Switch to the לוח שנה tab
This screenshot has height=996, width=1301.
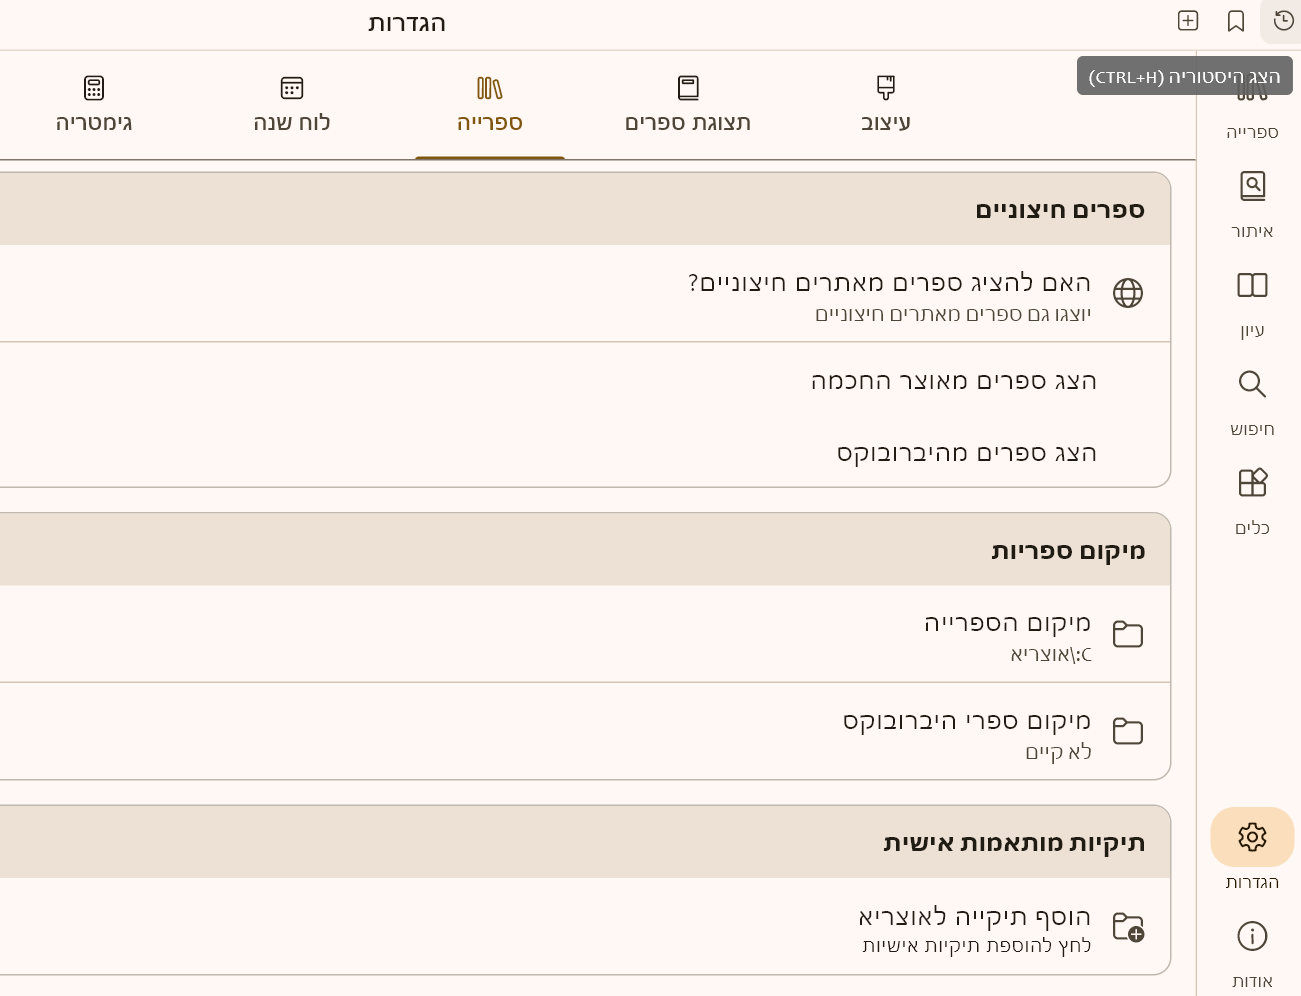[x=292, y=105]
